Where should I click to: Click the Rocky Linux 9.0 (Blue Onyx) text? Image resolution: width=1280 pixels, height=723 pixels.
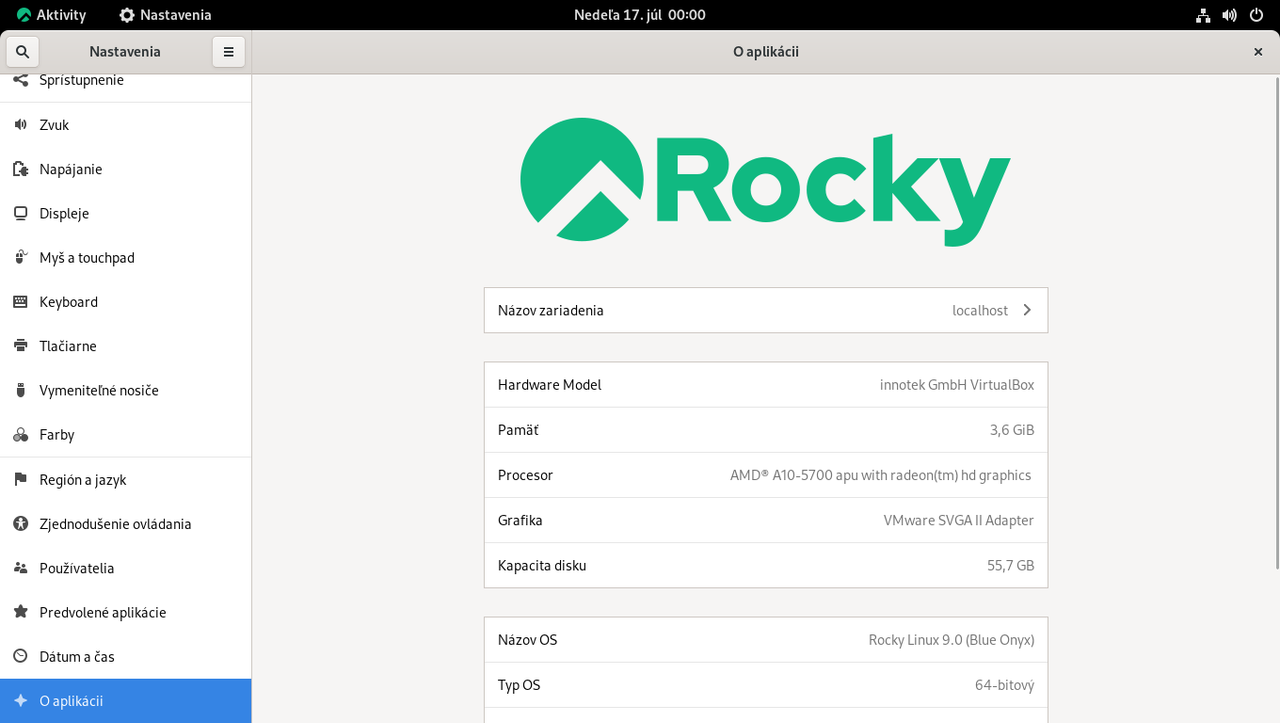pos(952,640)
